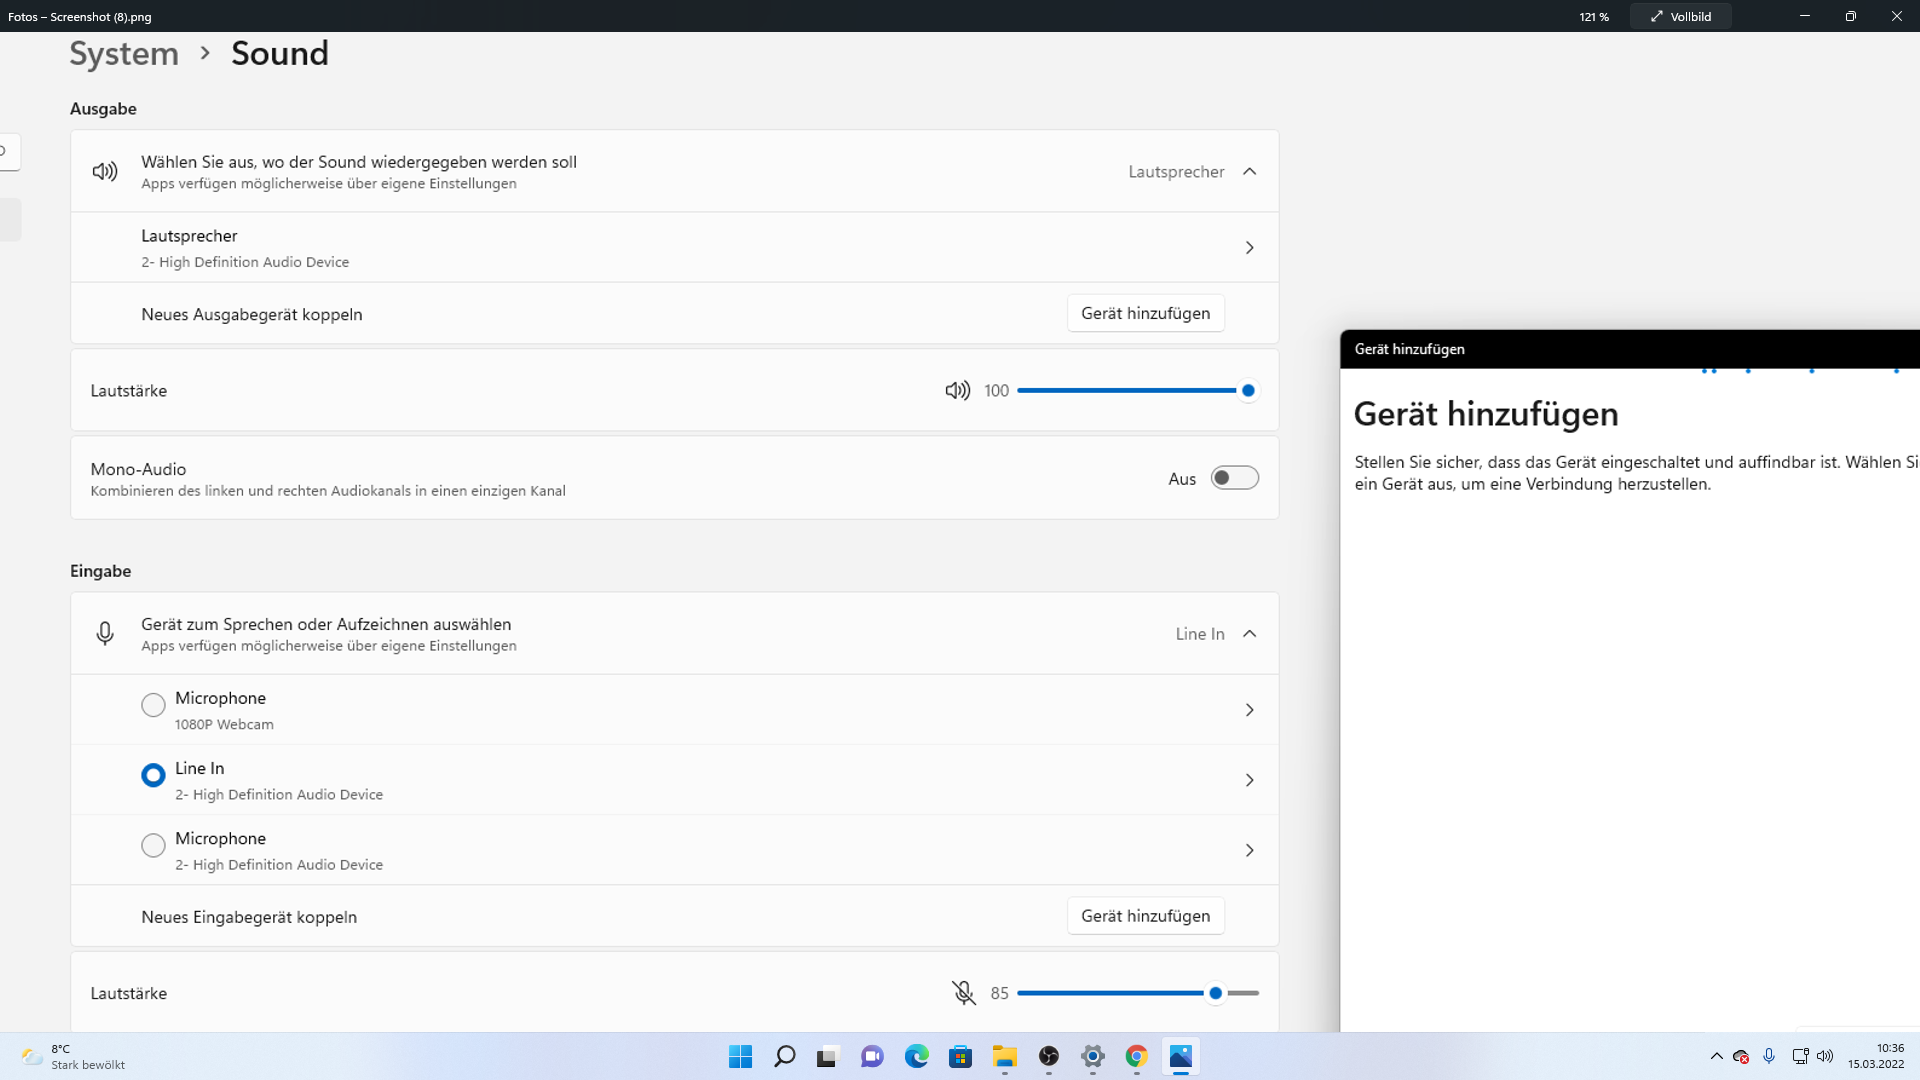Select the 1080P Webcam Microphone radio button
Viewport: 1920px width, 1080px height.
click(153, 705)
